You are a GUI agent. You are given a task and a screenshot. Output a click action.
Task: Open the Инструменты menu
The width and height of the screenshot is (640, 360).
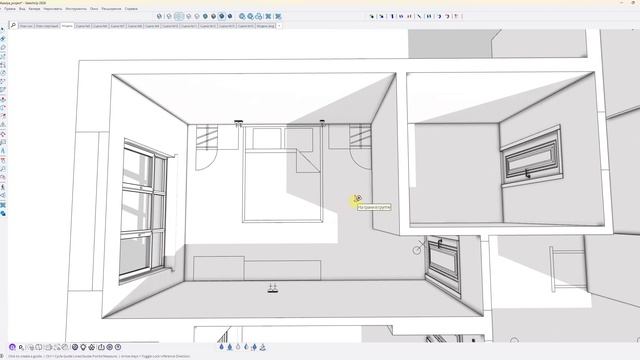tap(76, 9)
